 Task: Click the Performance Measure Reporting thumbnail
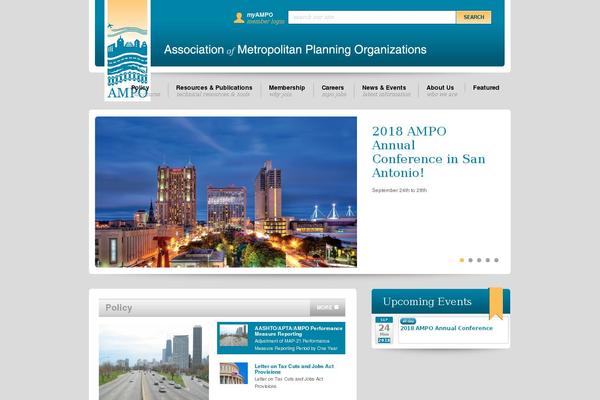click(x=234, y=335)
